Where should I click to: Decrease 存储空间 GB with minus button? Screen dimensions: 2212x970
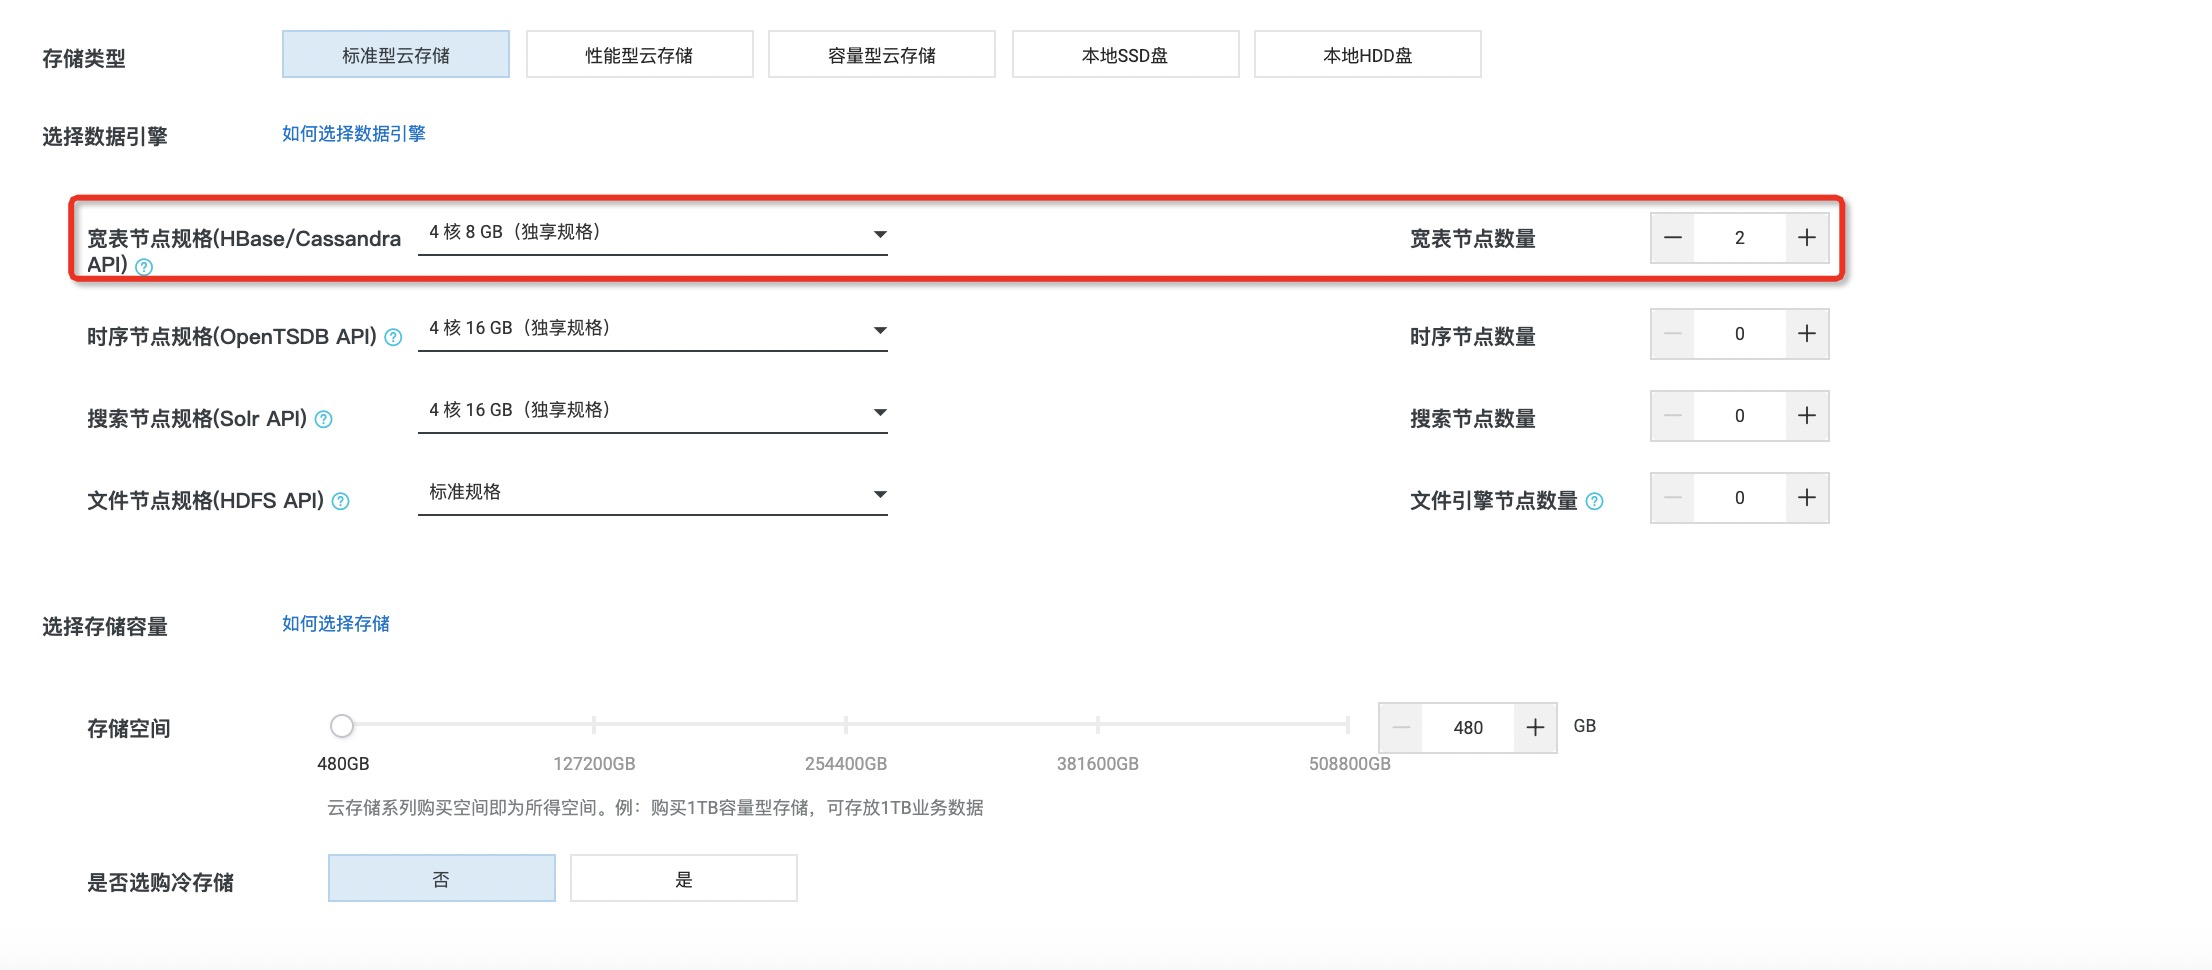tap(1401, 728)
